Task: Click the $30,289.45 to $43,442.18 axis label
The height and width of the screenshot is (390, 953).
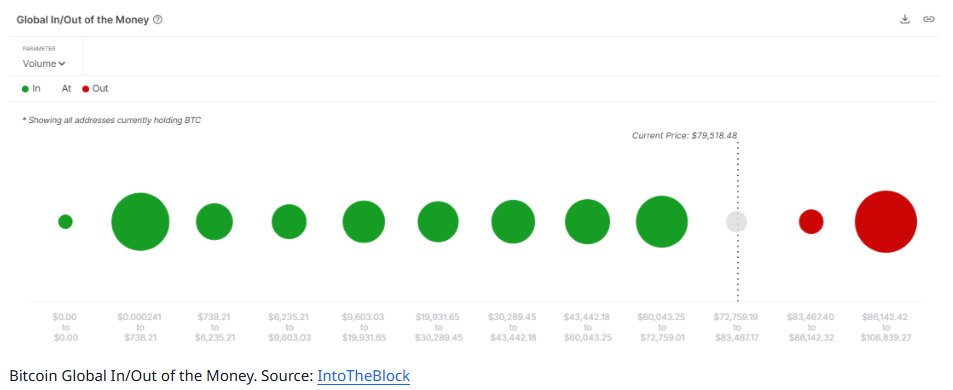Action: (x=513, y=327)
